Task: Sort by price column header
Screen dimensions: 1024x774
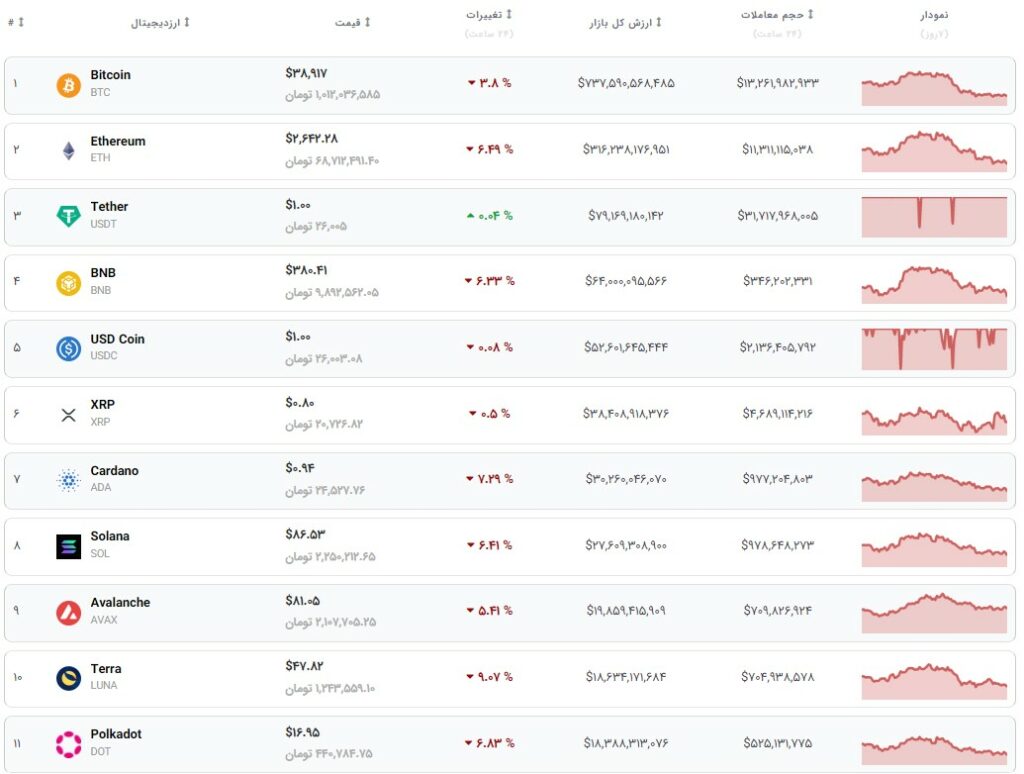Action: [x=353, y=22]
